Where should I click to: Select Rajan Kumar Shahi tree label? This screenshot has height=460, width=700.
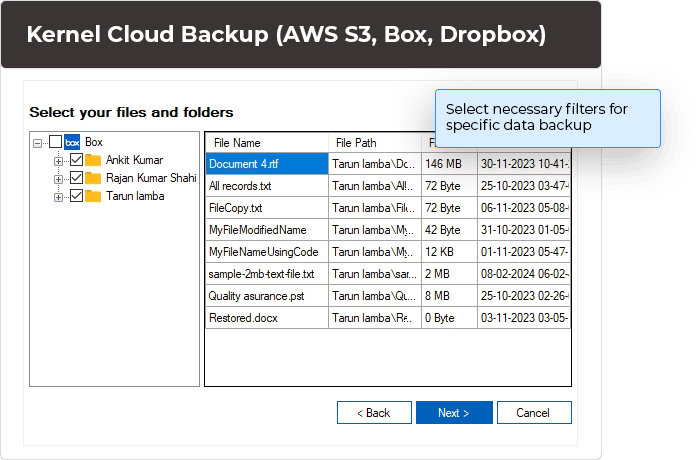151,178
